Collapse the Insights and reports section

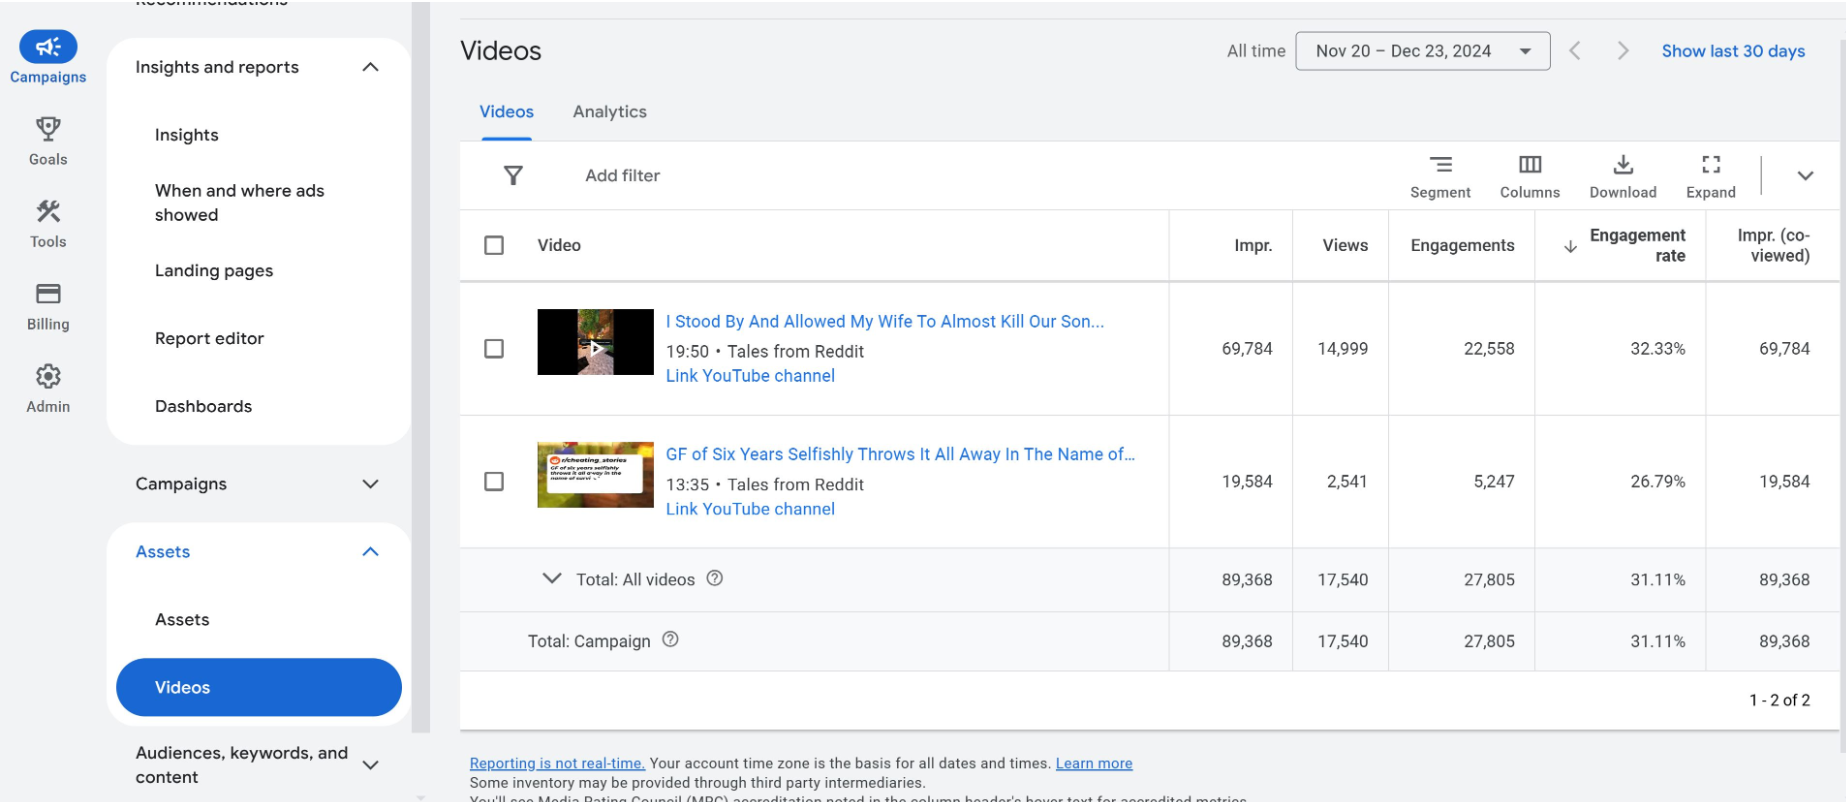[370, 67]
